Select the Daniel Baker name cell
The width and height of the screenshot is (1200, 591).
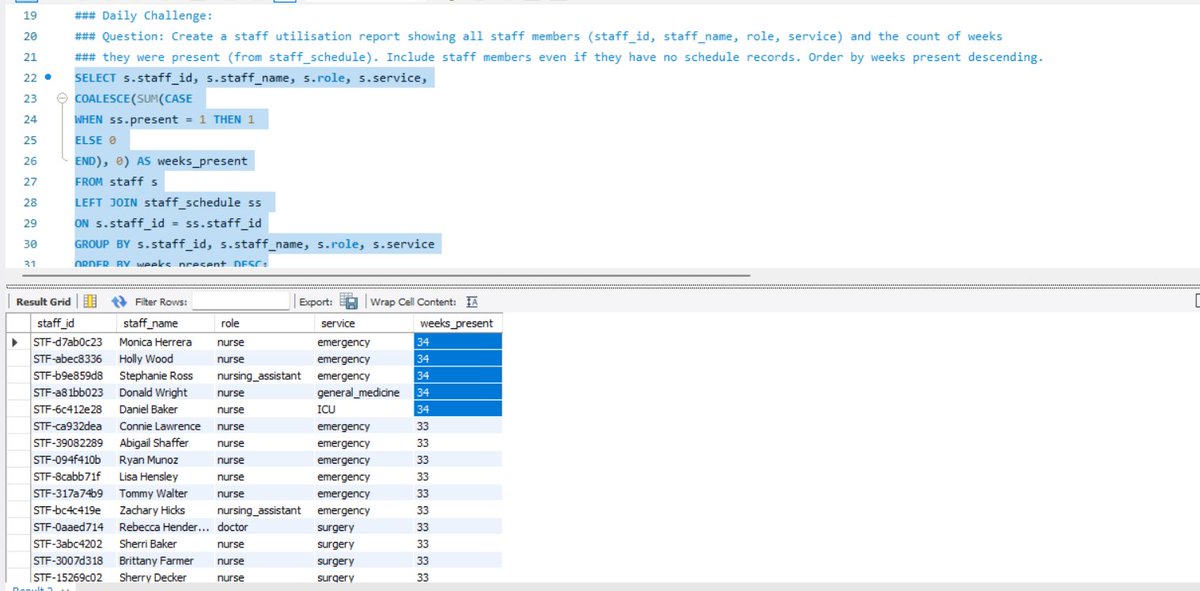pos(164,409)
